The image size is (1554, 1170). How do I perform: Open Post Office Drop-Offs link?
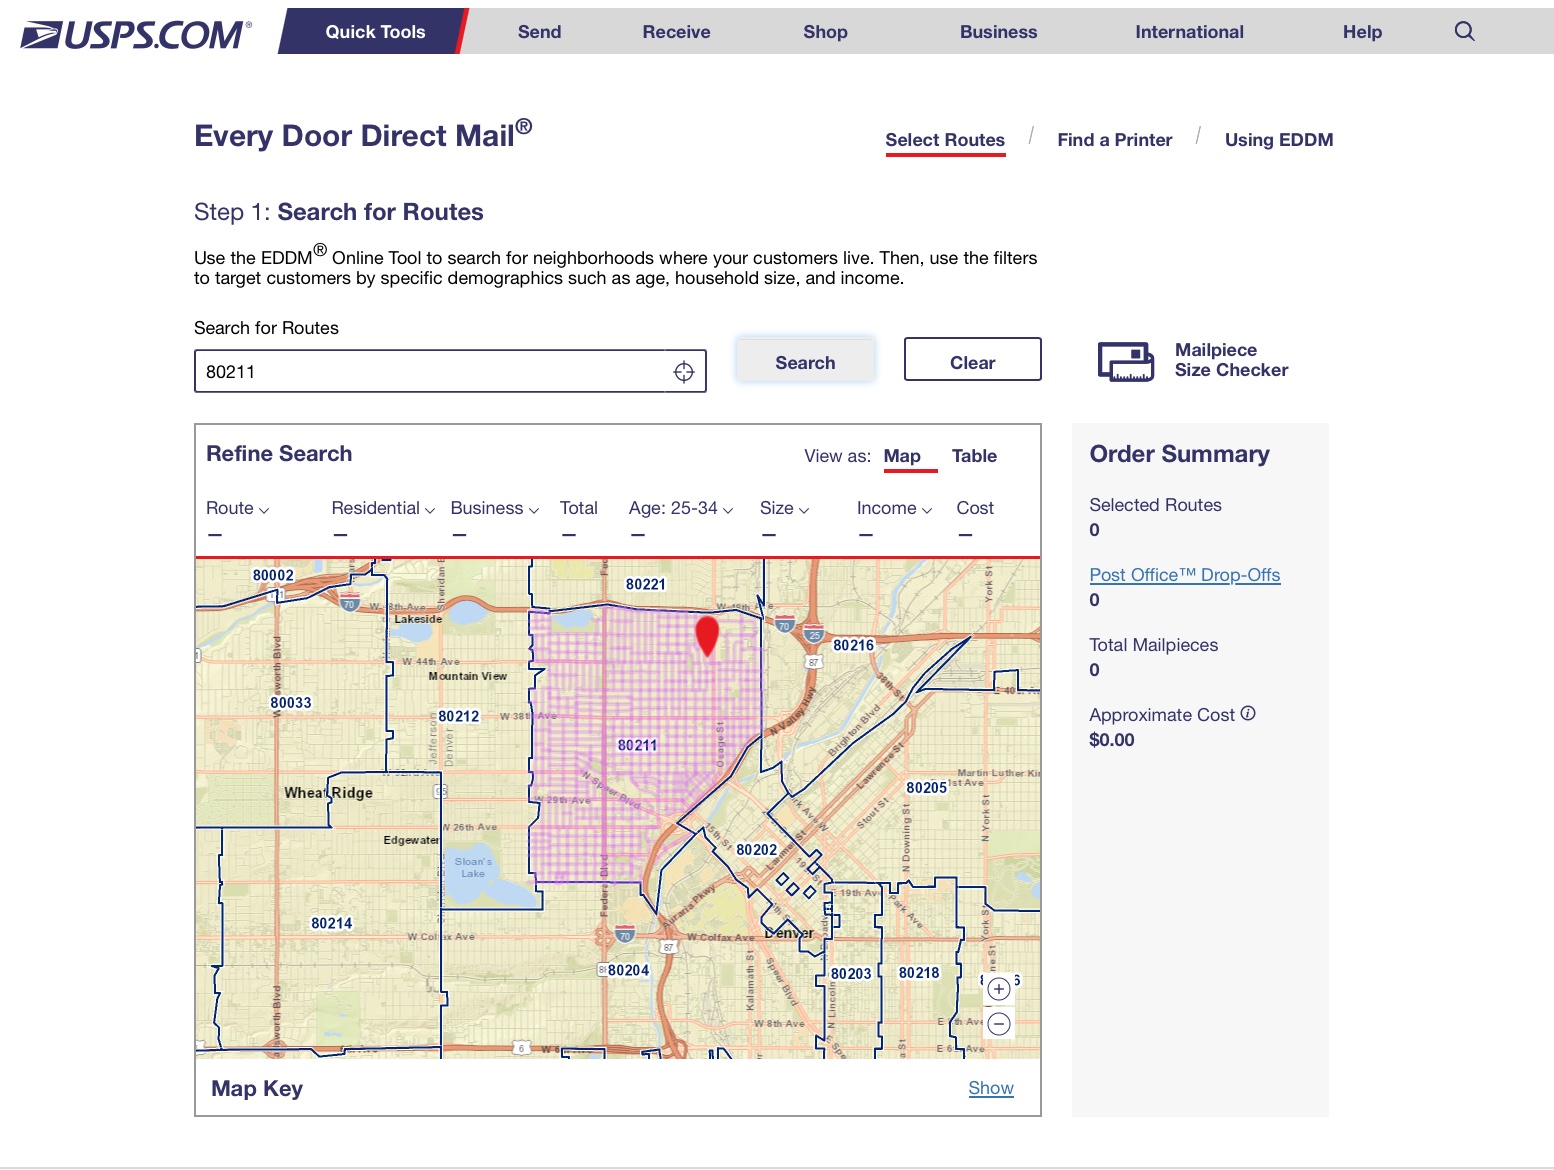click(1184, 575)
